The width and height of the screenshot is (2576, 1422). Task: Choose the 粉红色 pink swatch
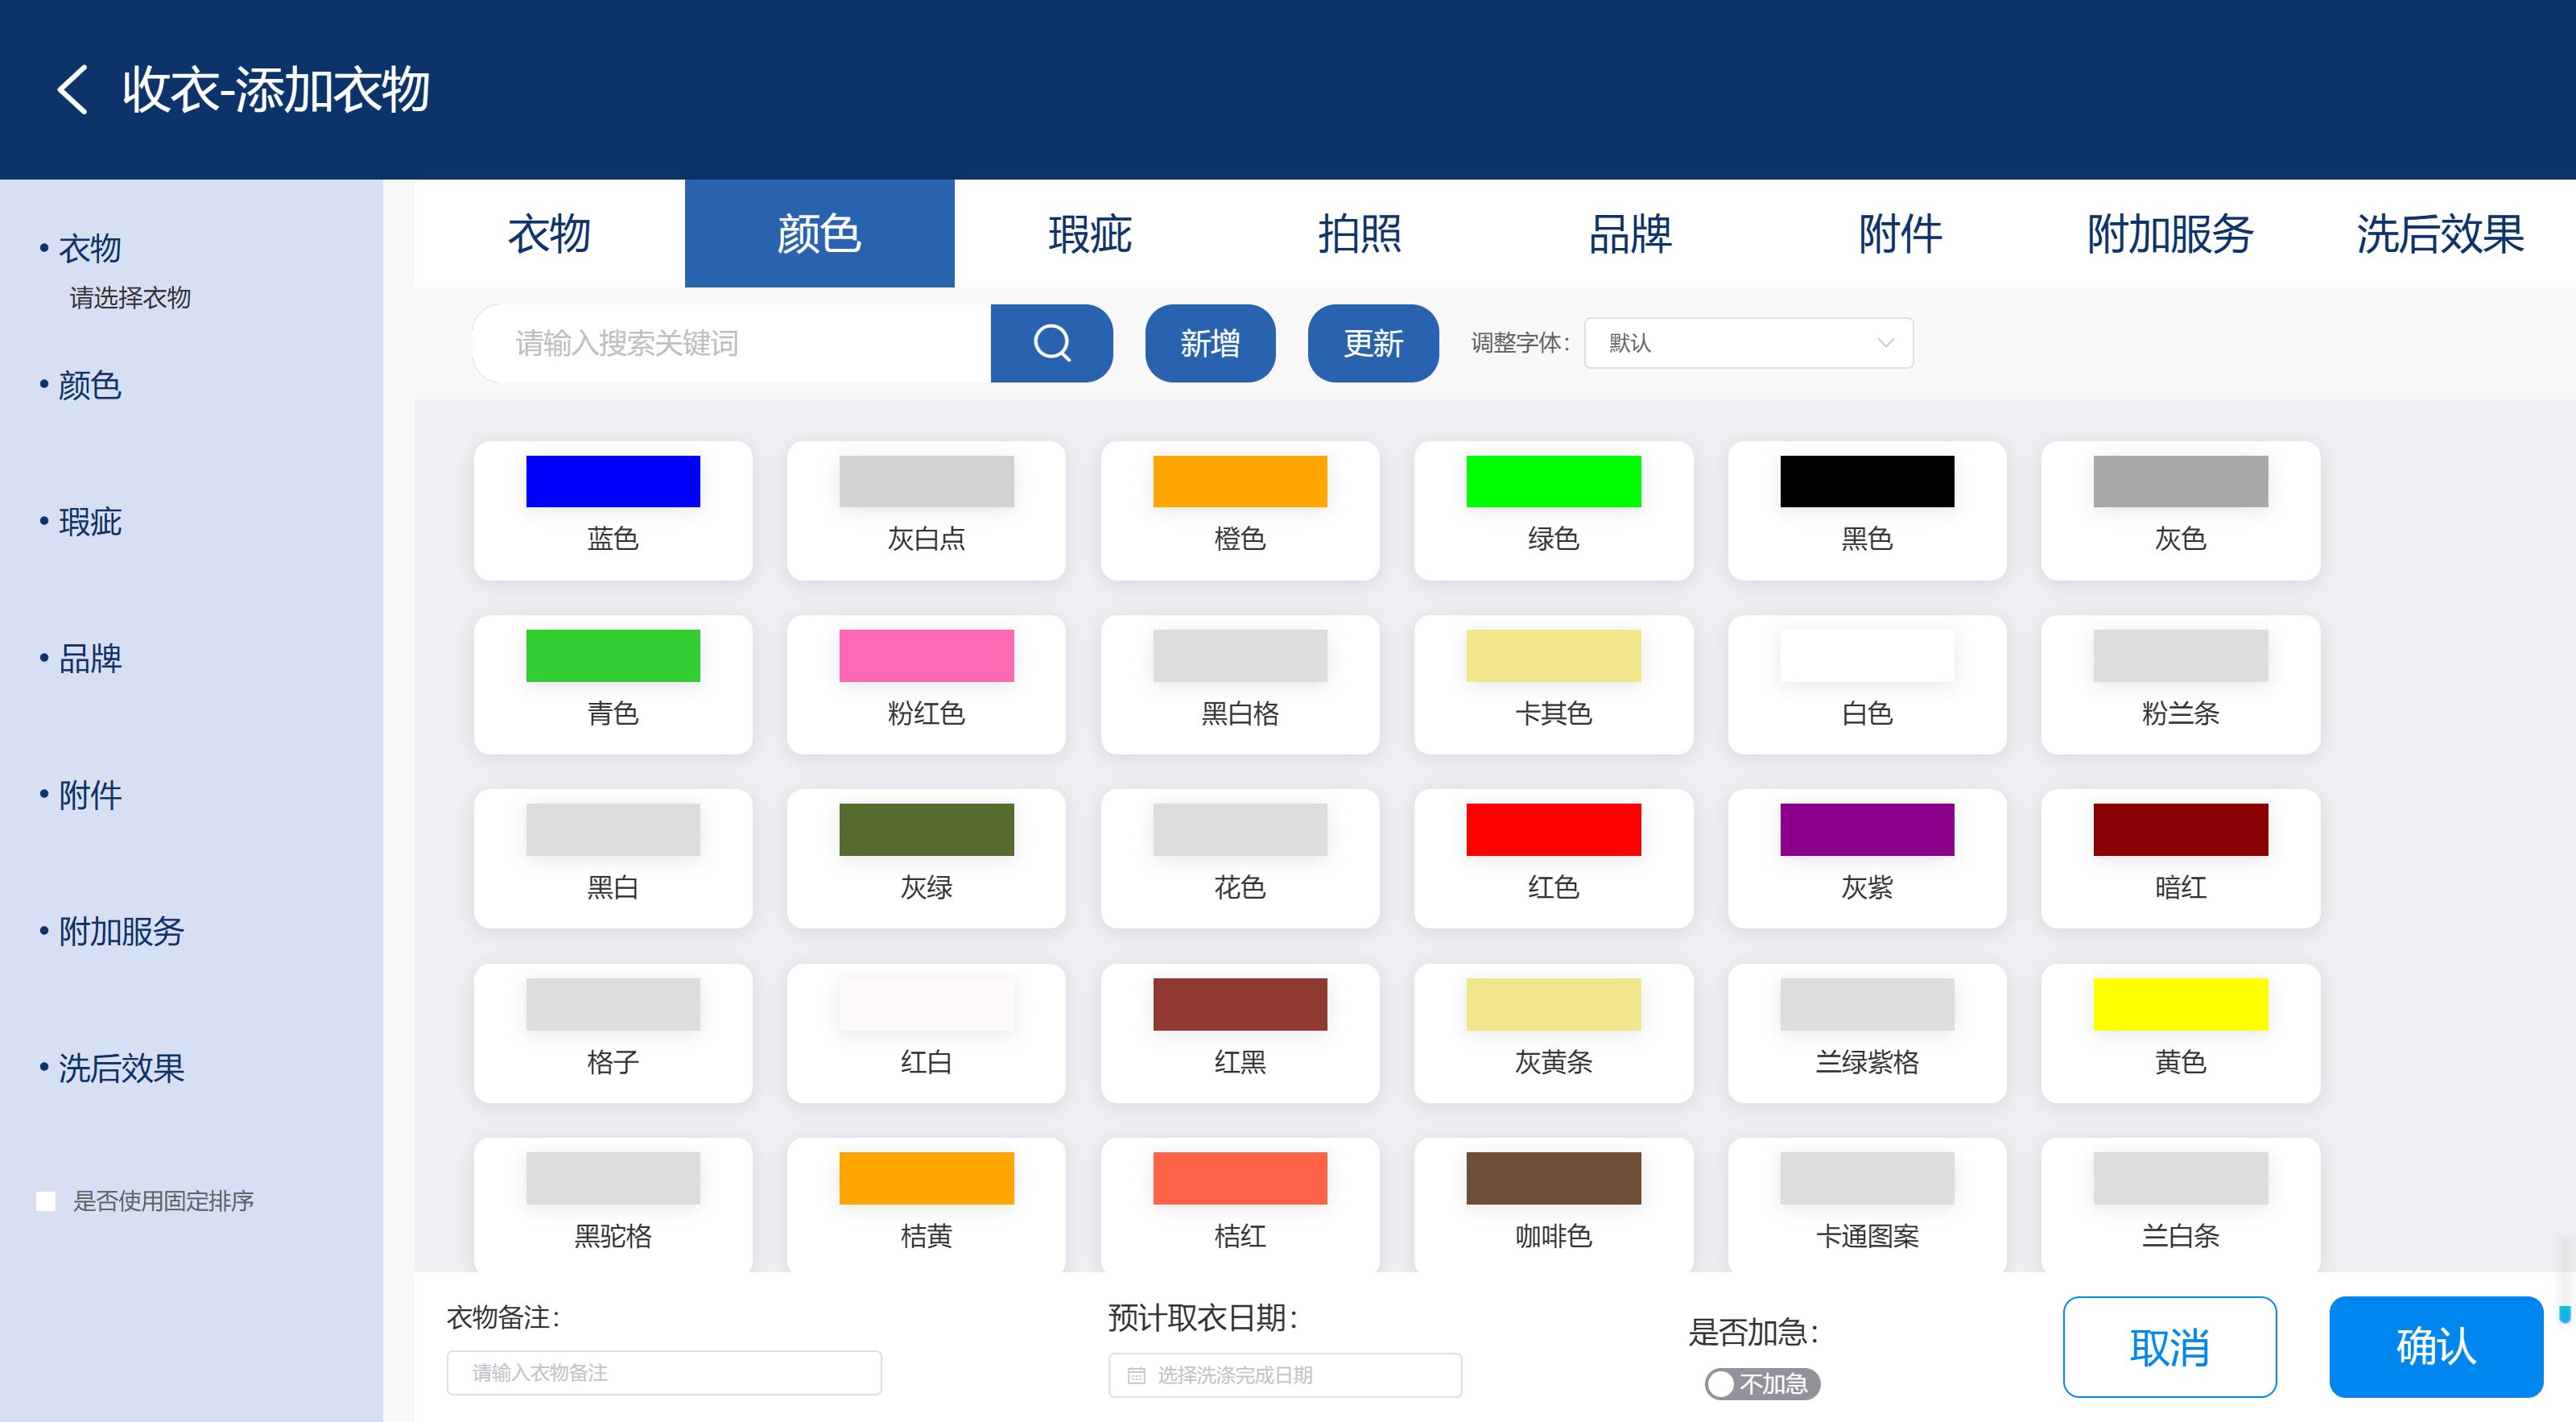tap(925, 684)
